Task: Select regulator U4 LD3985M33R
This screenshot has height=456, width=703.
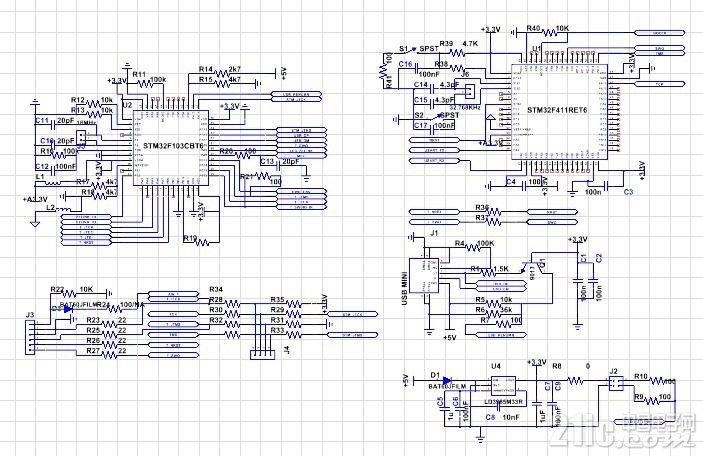Action: pos(503,385)
